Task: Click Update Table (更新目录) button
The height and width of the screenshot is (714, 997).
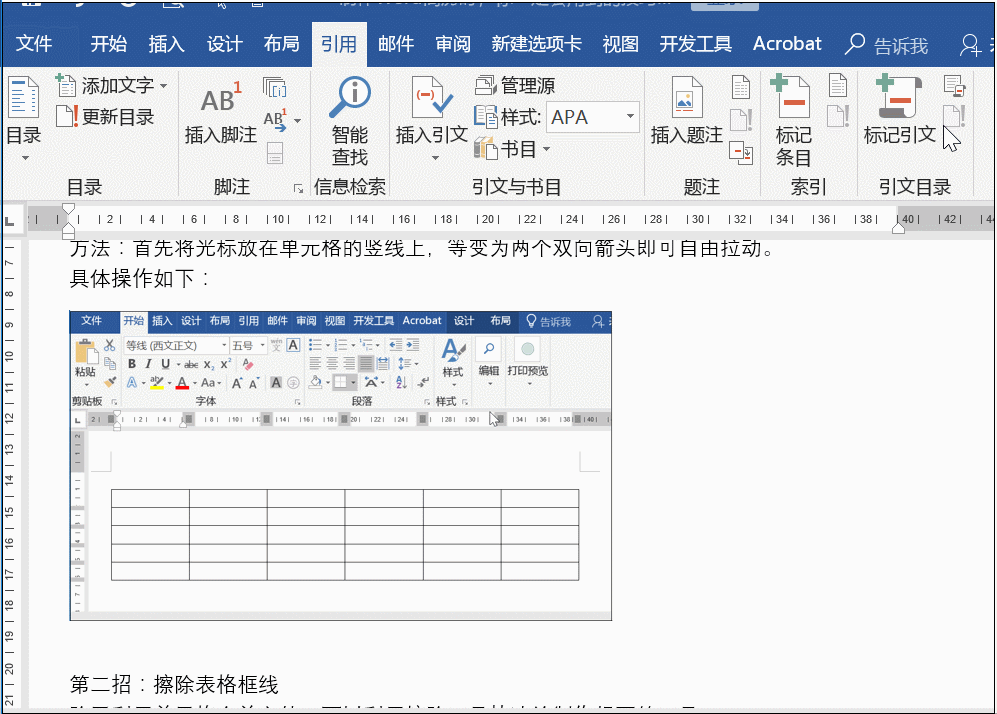Action: click(x=106, y=117)
